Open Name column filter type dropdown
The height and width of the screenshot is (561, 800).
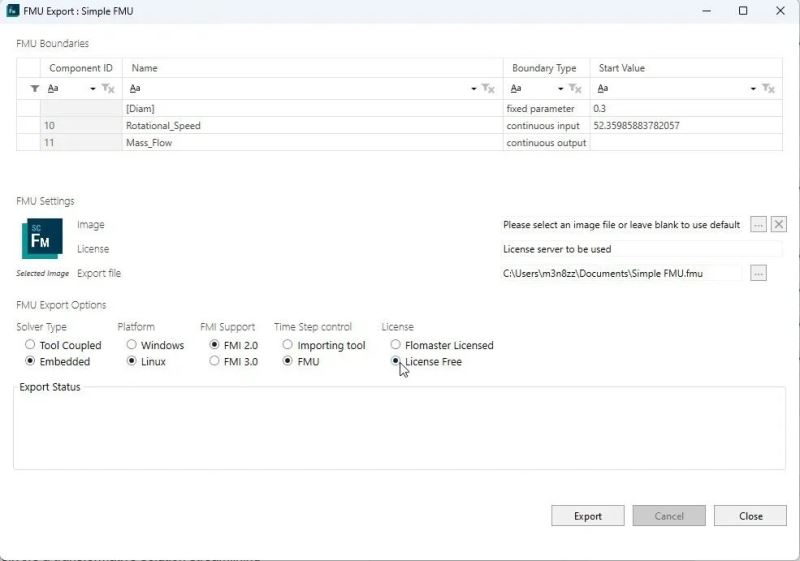click(474, 89)
